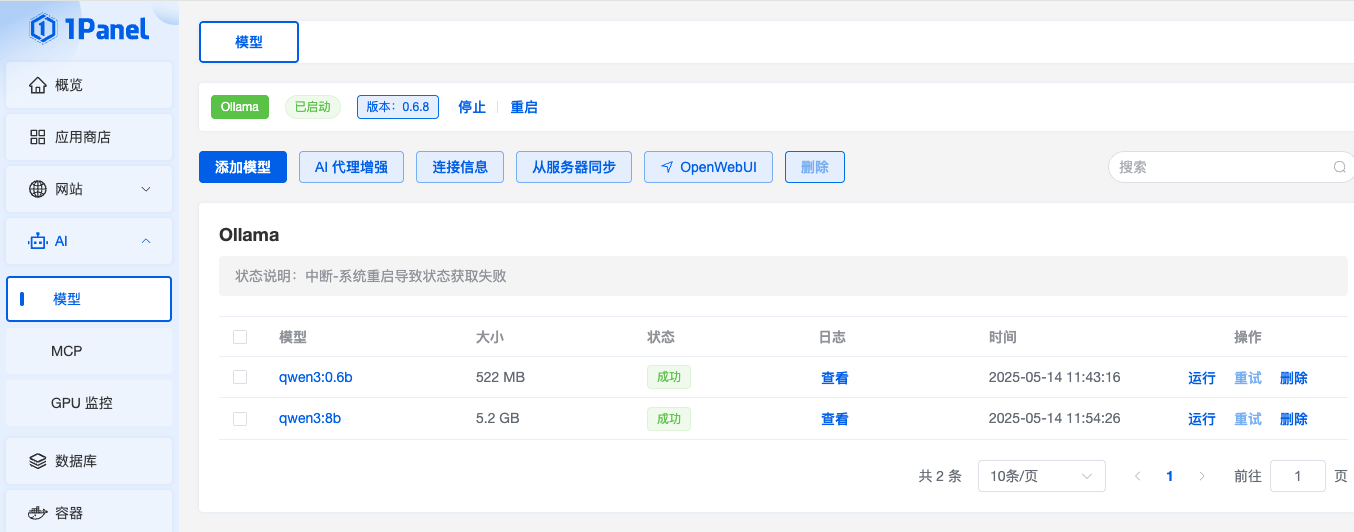Click the 前往 page number input field

(x=1297, y=476)
